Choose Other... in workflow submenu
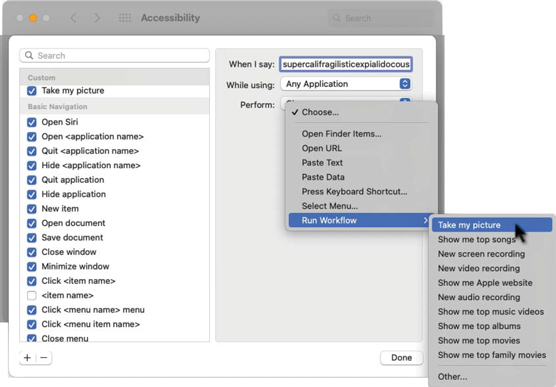 (x=492, y=377)
